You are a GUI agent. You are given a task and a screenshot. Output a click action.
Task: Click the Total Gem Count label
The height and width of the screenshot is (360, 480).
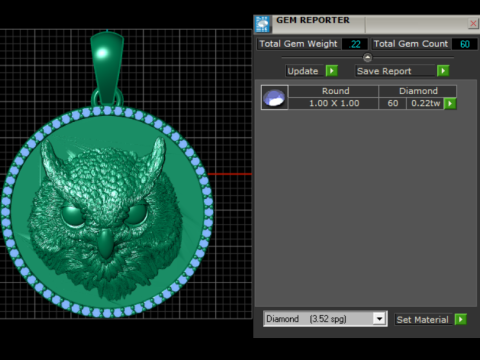pos(411,44)
